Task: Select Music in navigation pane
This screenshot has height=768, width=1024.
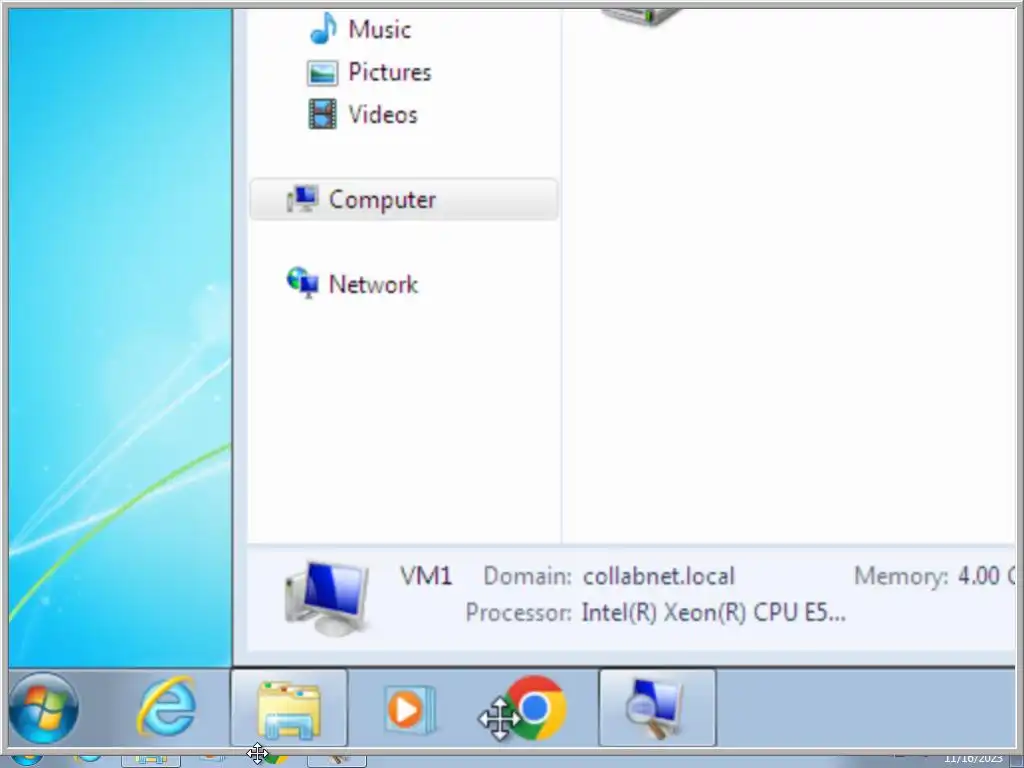Action: tap(379, 29)
